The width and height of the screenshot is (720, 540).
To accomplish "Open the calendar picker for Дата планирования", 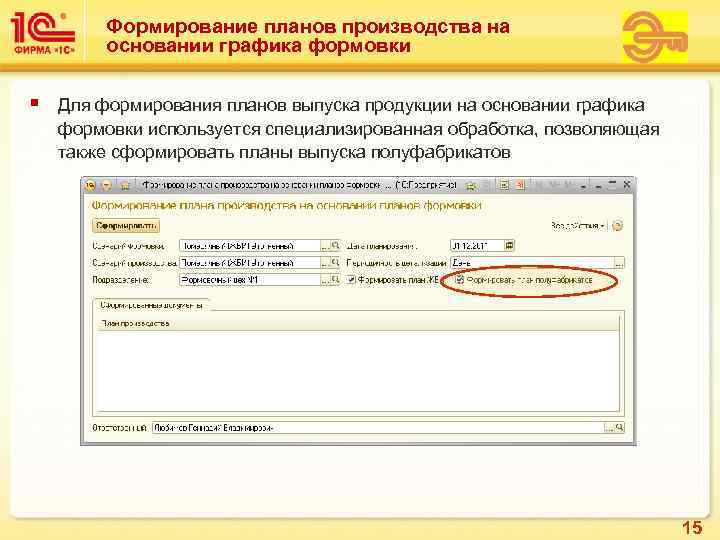I will [x=509, y=246].
